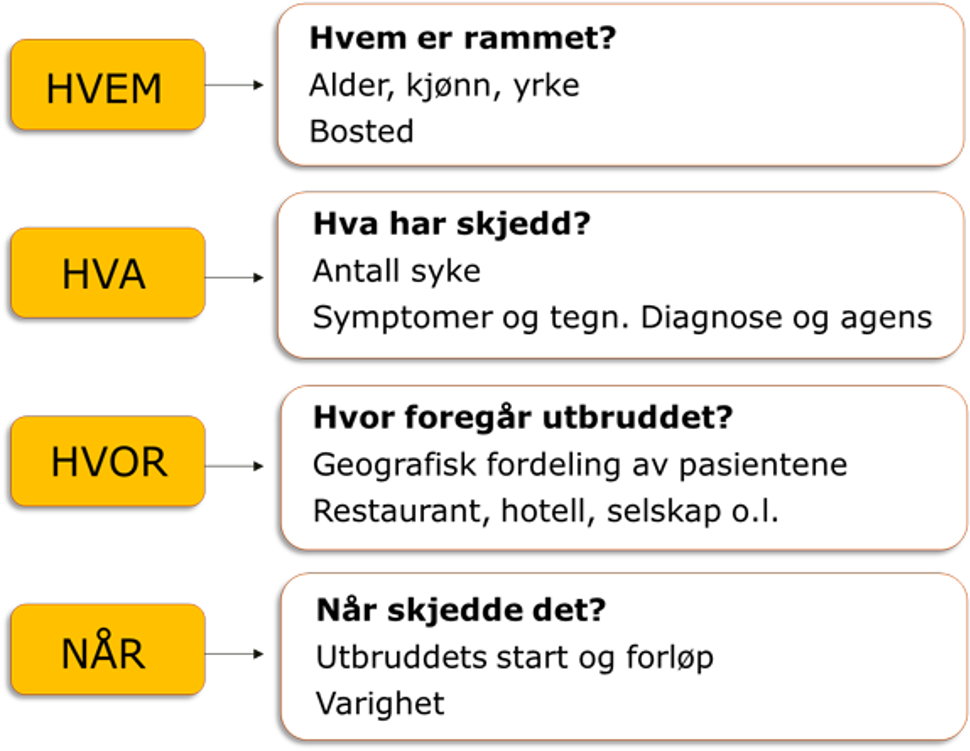The image size is (970, 751).
Task: Select the arrow next to HVOR
Action: pyautogui.click(x=236, y=467)
